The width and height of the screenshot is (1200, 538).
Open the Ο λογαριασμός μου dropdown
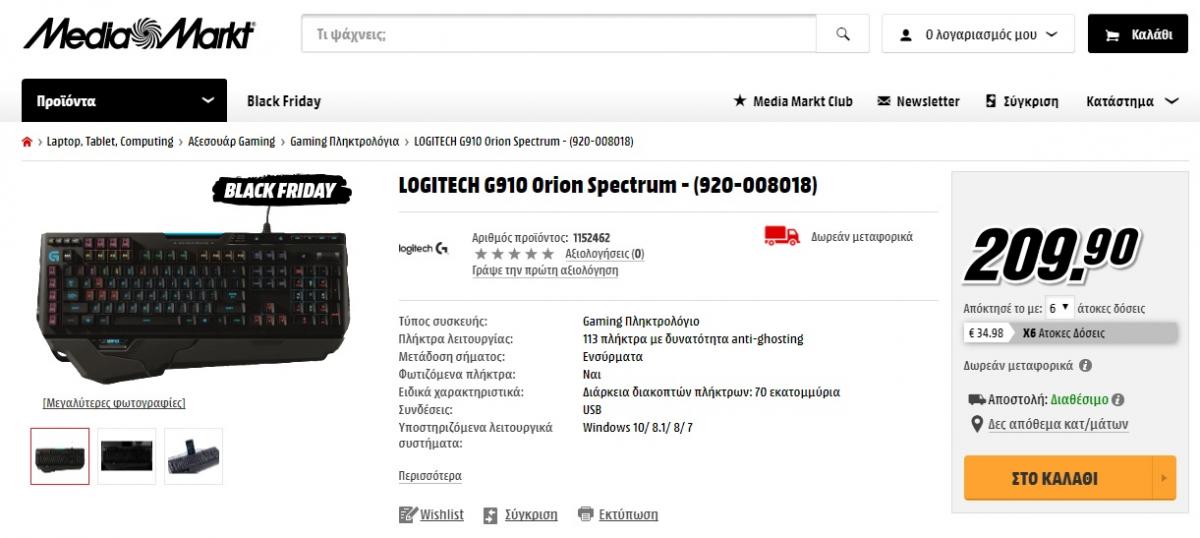(x=978, y=34)
